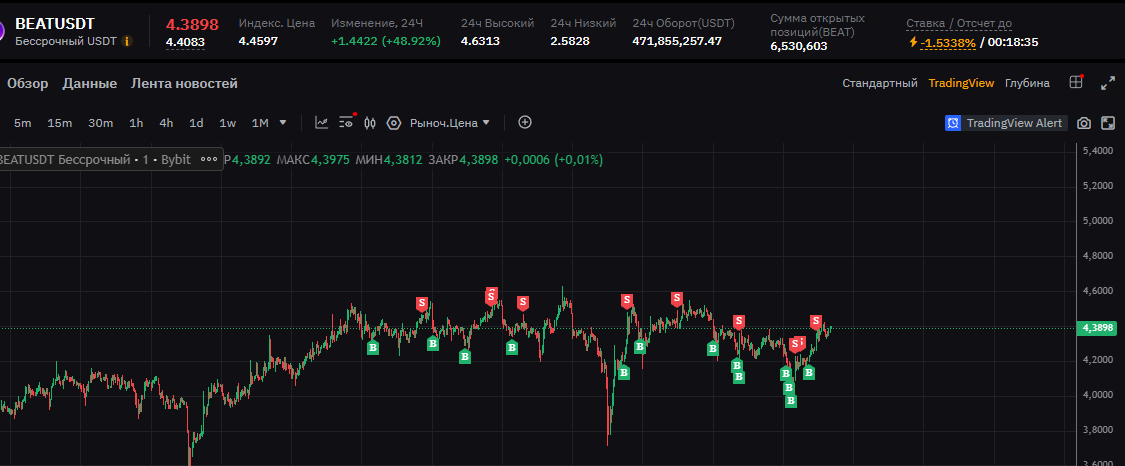Set timeframe to 4h
Viewport: 1125px width, 466px height.
[166, 123]
